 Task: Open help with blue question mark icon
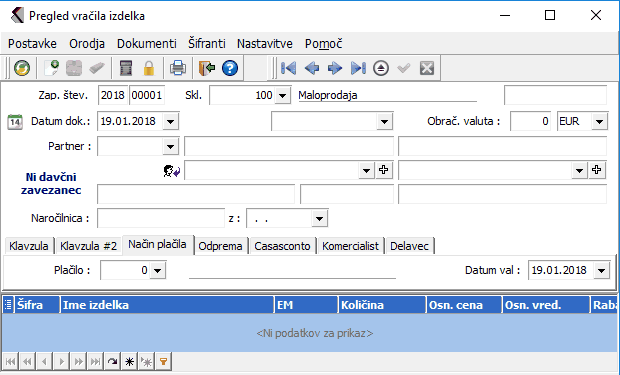coord(230,68)
